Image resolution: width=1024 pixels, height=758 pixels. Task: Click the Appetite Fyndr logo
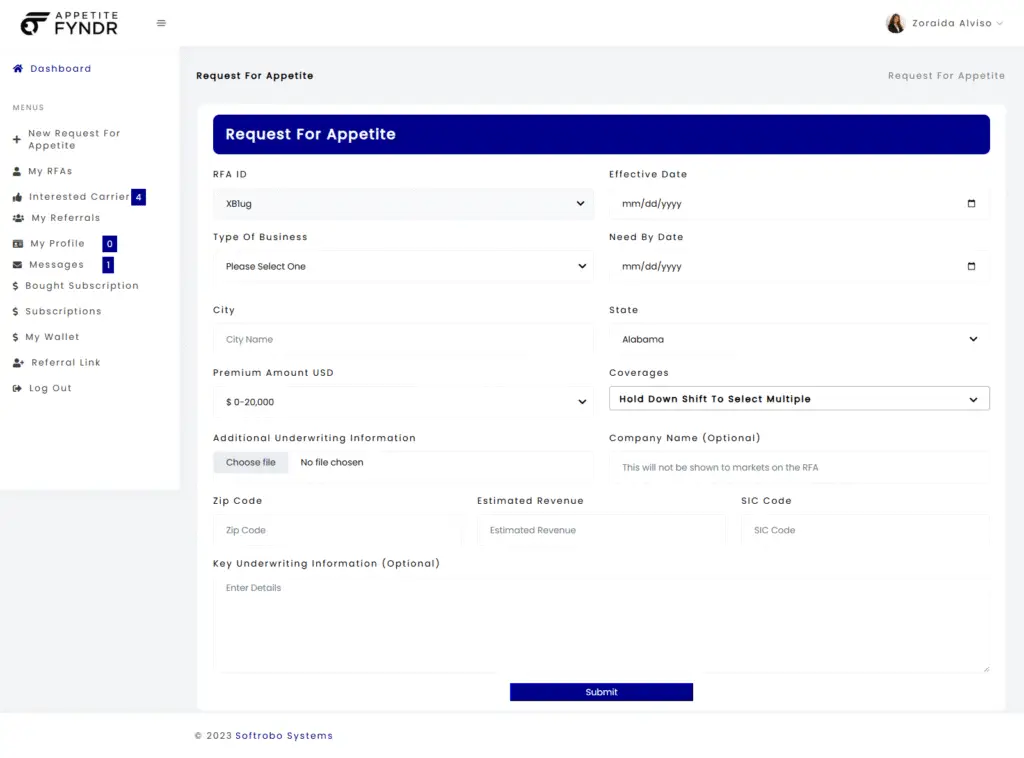point(69,24)
